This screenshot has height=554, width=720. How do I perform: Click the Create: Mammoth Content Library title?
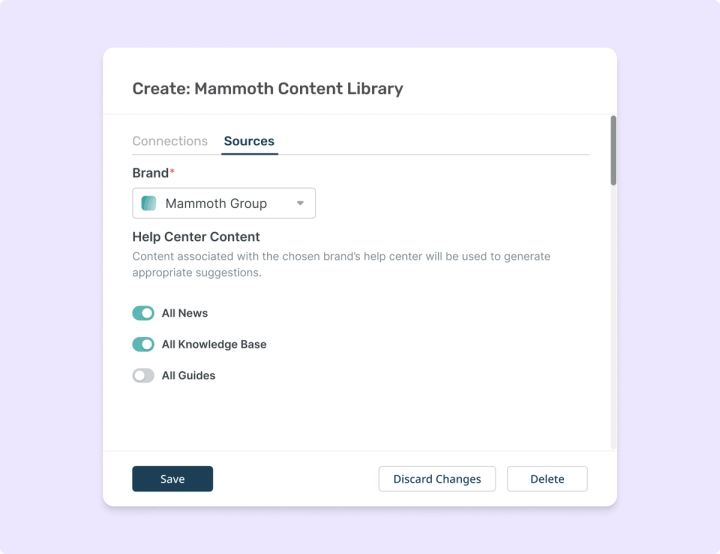268,89
